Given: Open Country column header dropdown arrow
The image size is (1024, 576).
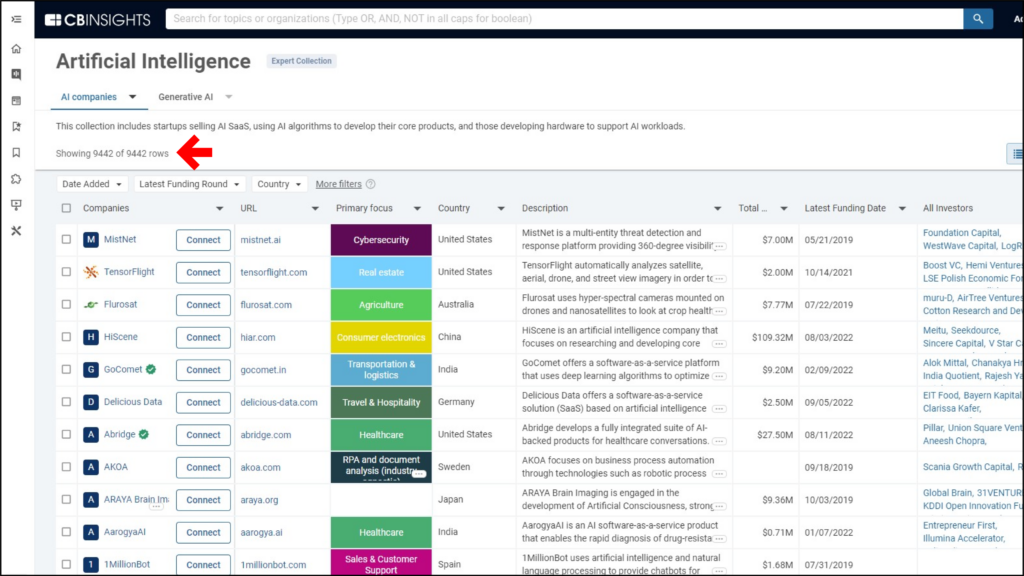Looking at the screenshot, I should click(501, 208).
